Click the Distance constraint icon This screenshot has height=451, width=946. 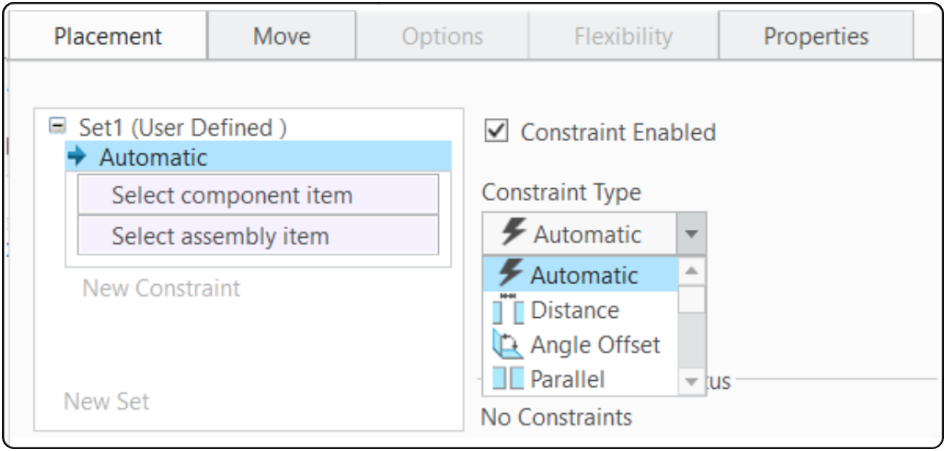tap(508, 310)
